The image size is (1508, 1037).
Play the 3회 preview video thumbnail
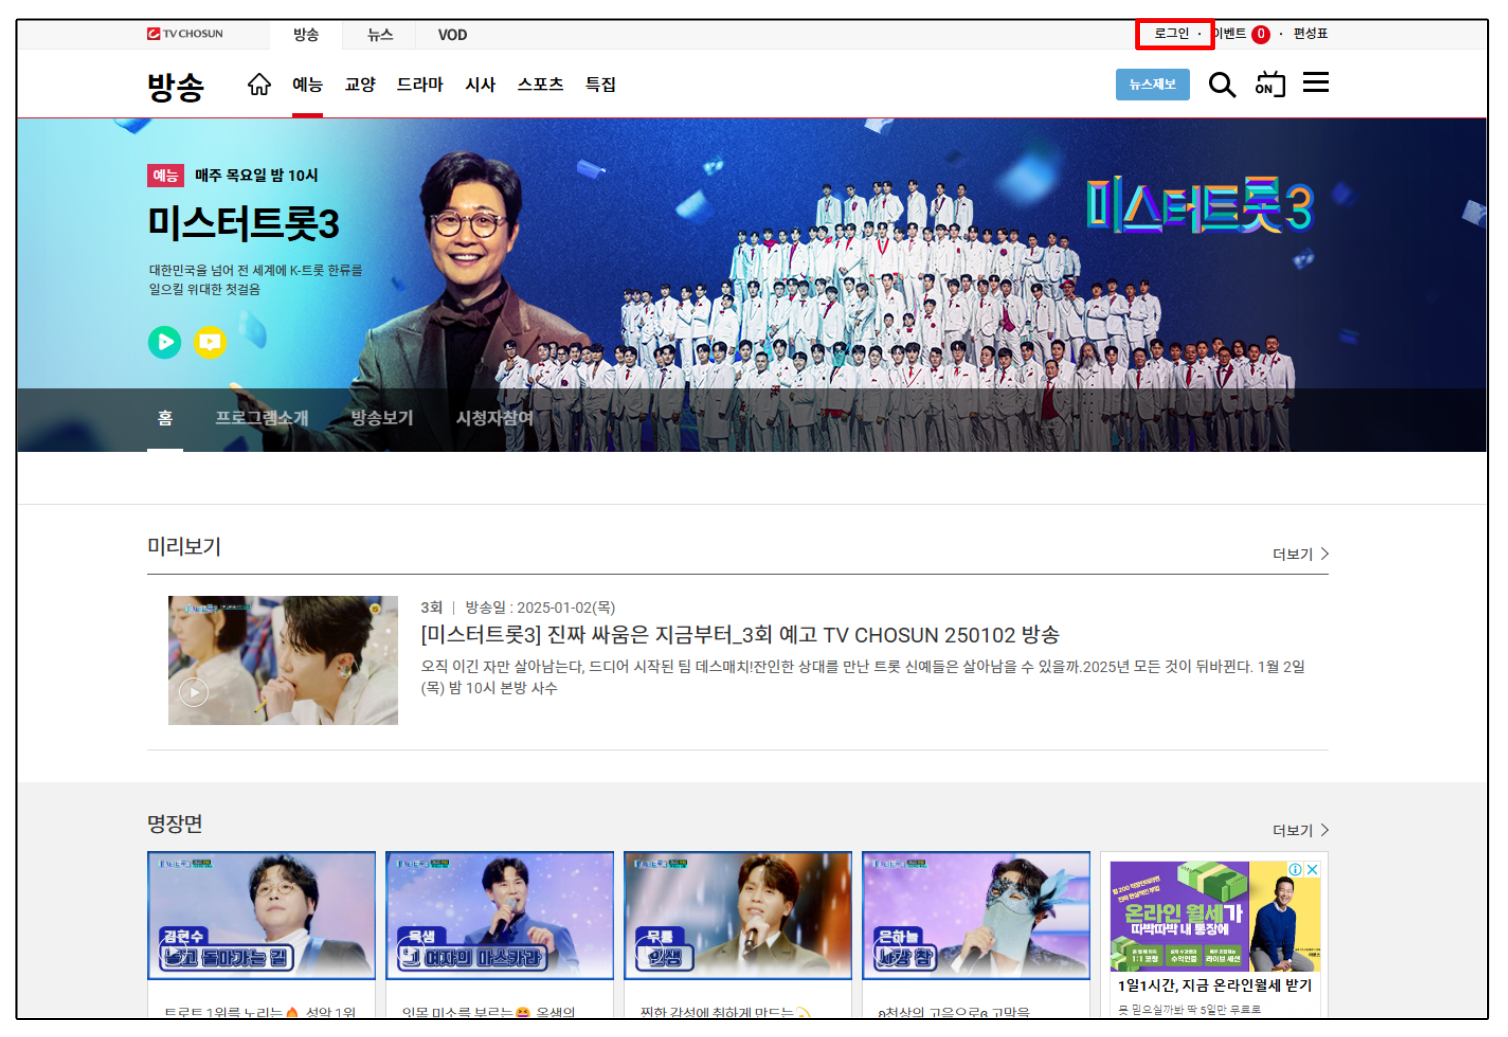(x=283, y=660)
